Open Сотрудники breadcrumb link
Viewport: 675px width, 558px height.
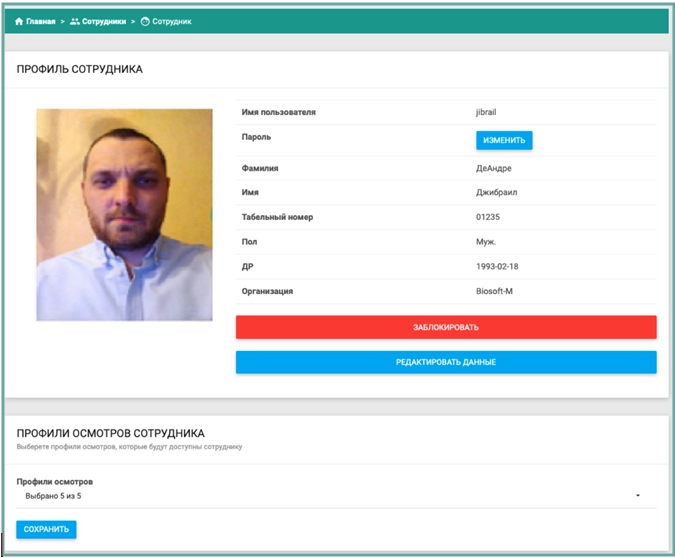(104, 22)
